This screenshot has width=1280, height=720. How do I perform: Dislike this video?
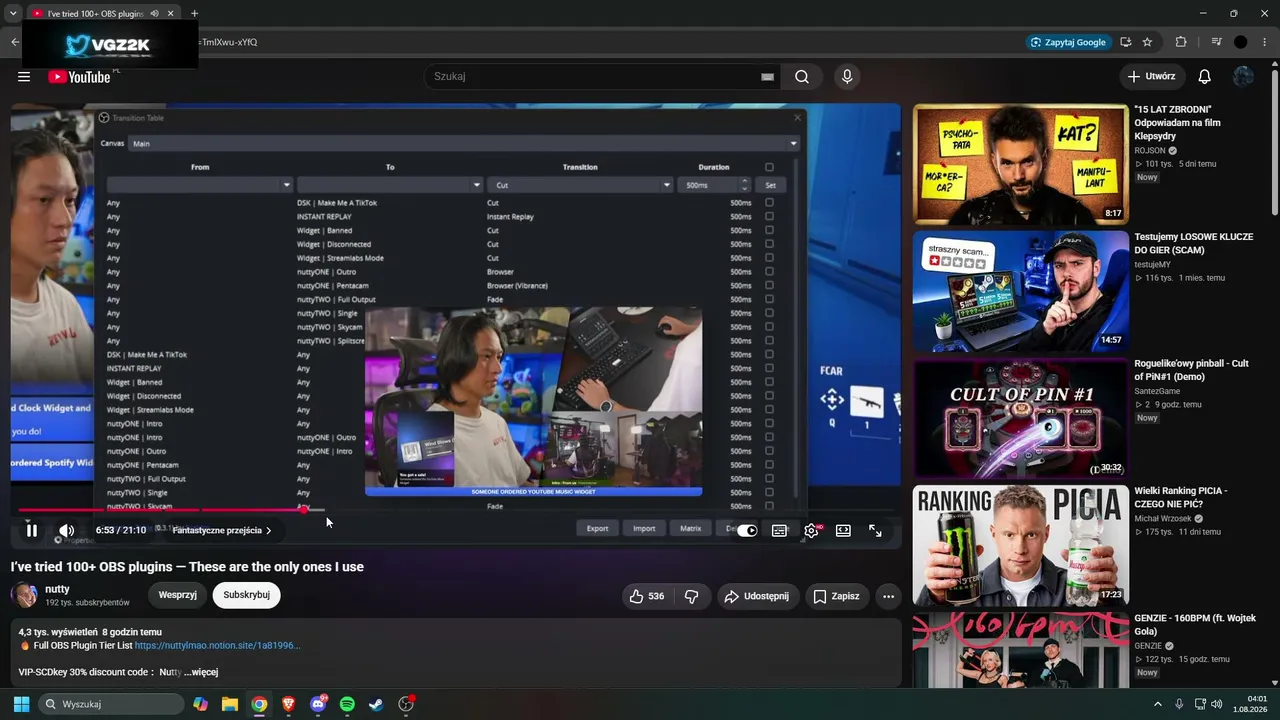691,596
